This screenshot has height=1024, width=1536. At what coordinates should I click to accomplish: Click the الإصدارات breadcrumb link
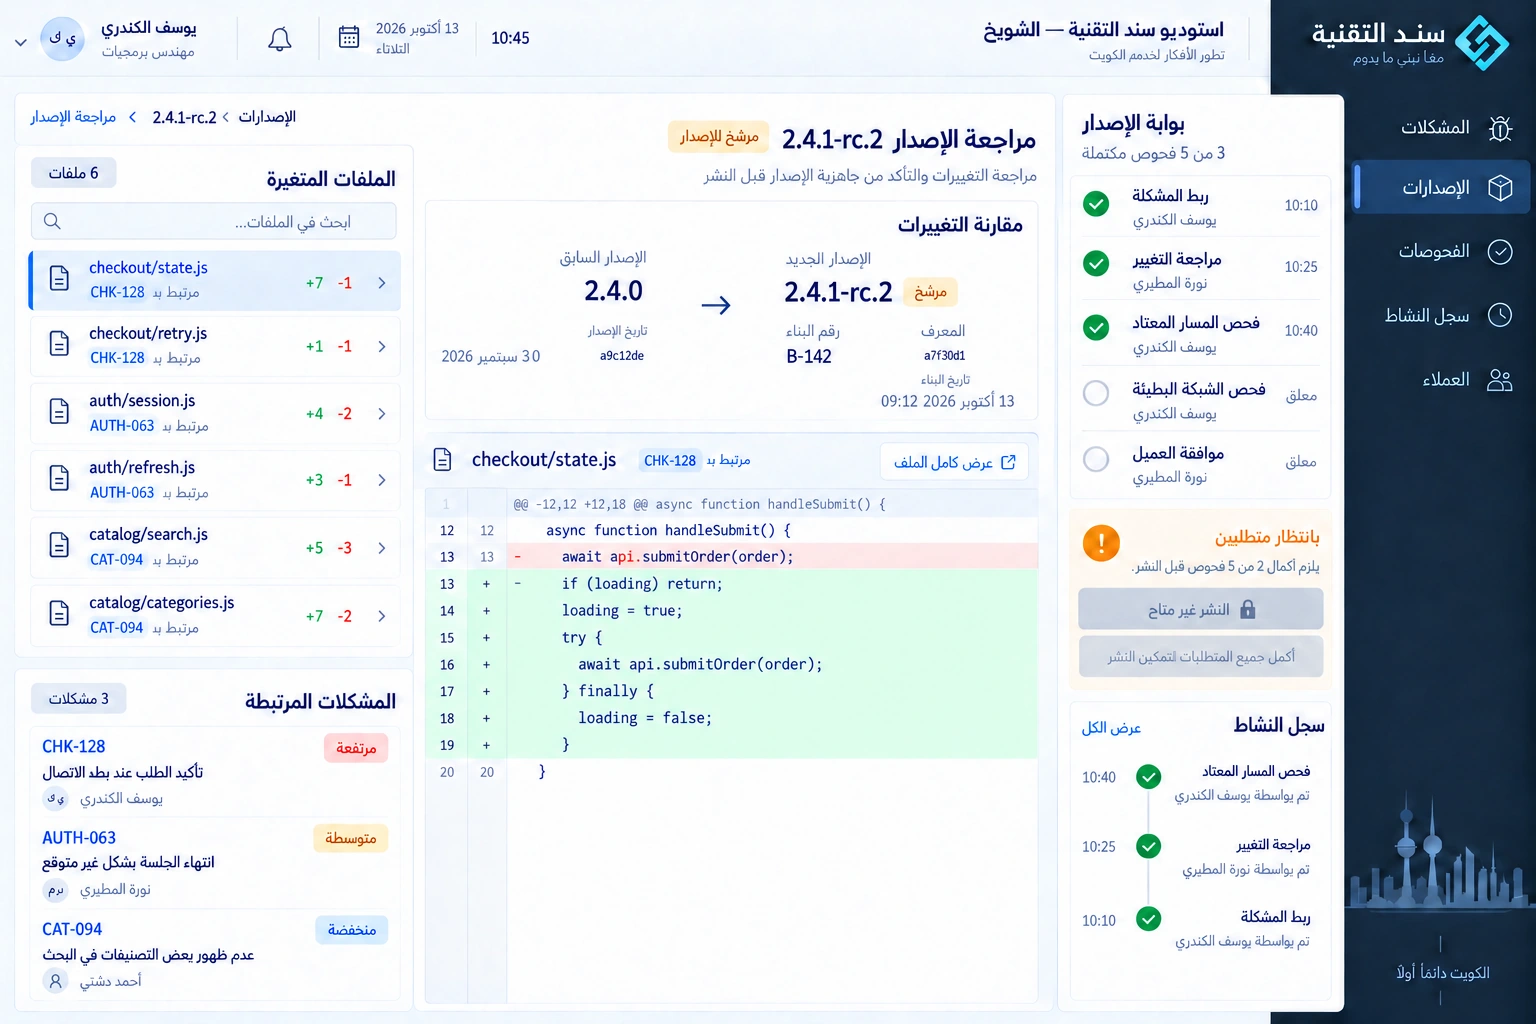point(267,117)
